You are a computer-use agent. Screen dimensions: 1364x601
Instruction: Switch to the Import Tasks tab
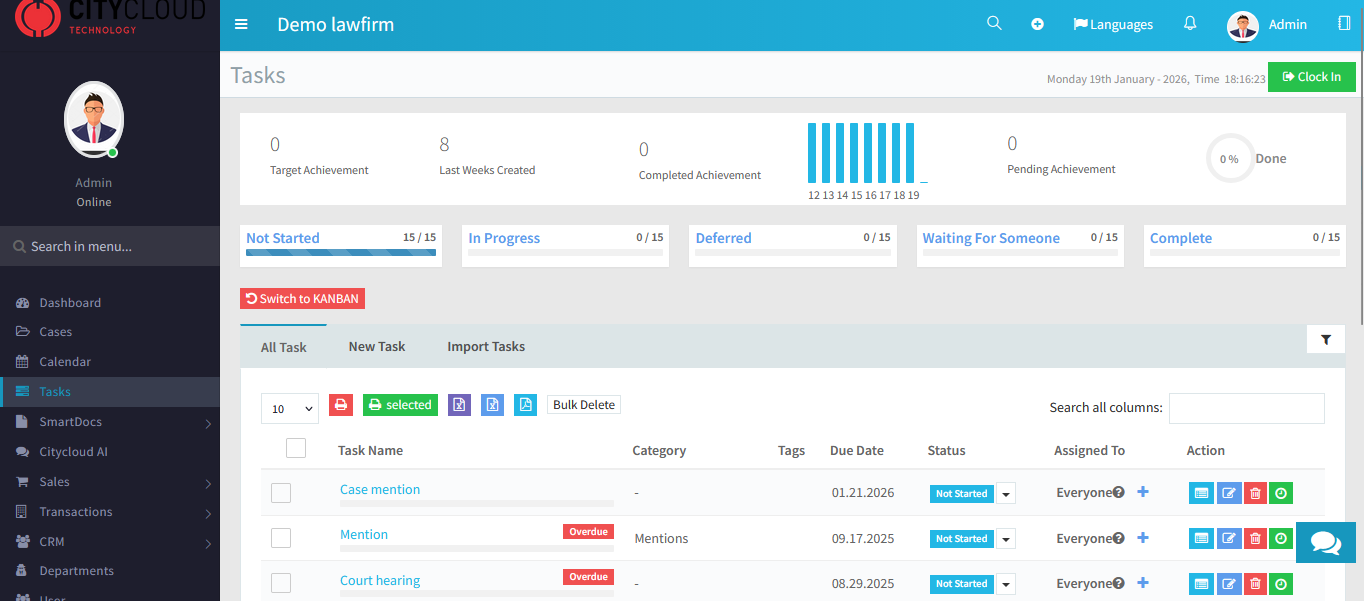[x=486, y=346]
